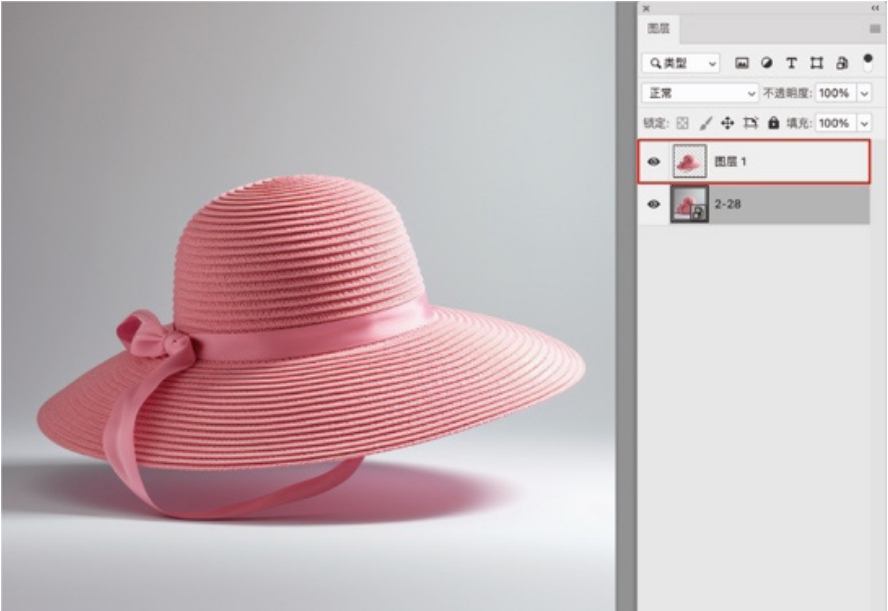The width and height of the screenshot is (888, 611).
Task: Hide the 图层 1 layer
Action: point(654,161)
